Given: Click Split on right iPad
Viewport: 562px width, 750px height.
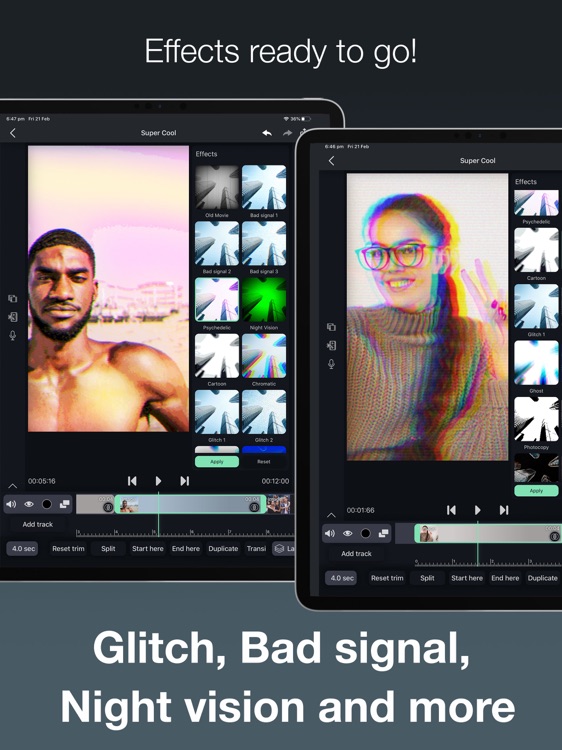Looking at the screenshot, I should 427,578.
